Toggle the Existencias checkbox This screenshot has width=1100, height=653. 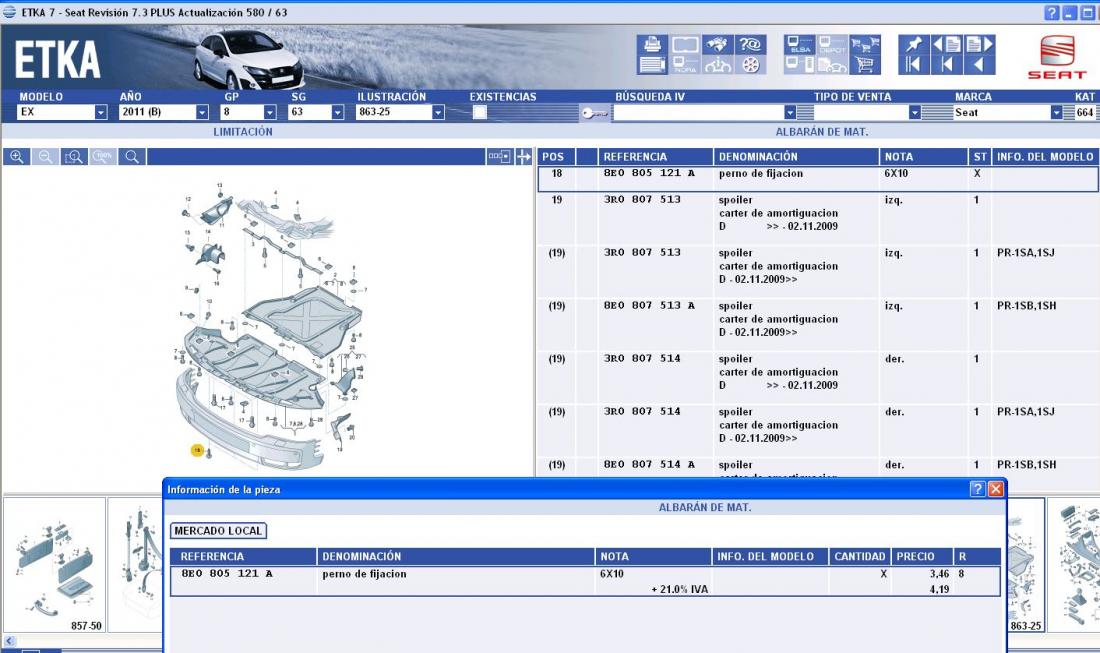pos(480,112)
